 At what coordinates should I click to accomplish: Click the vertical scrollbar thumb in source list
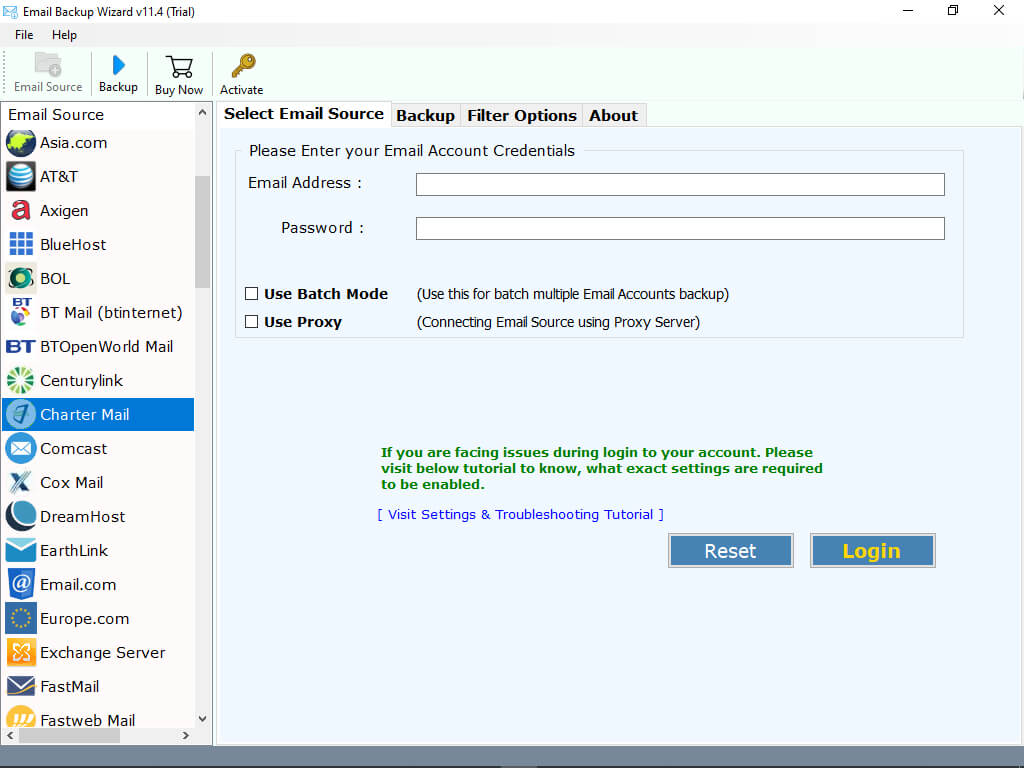(202, 231)
